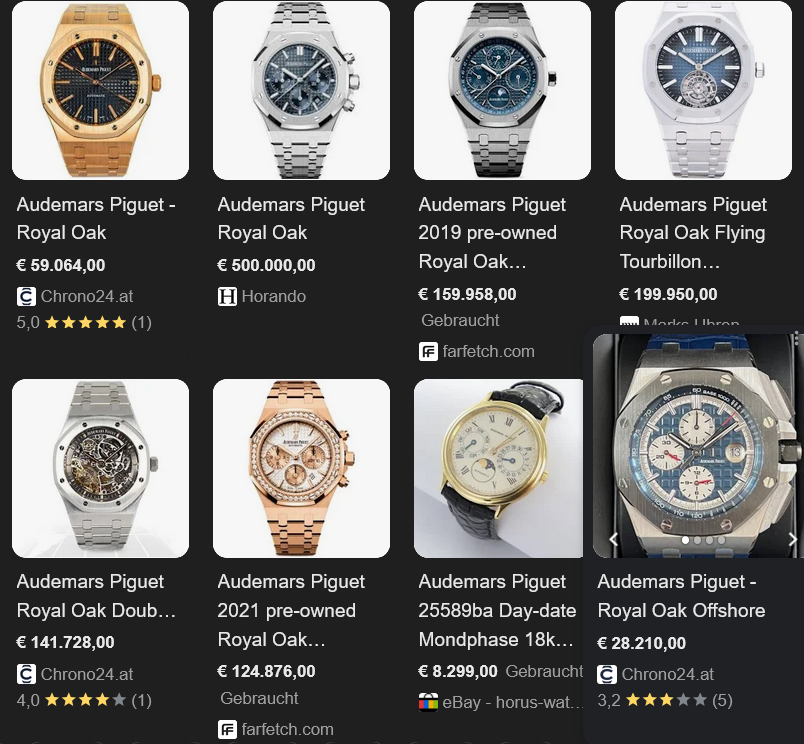This screenshot has width=804, height=744.
Task: Select first carousel dot on Offshore image
Action: [x=685, y=540]
